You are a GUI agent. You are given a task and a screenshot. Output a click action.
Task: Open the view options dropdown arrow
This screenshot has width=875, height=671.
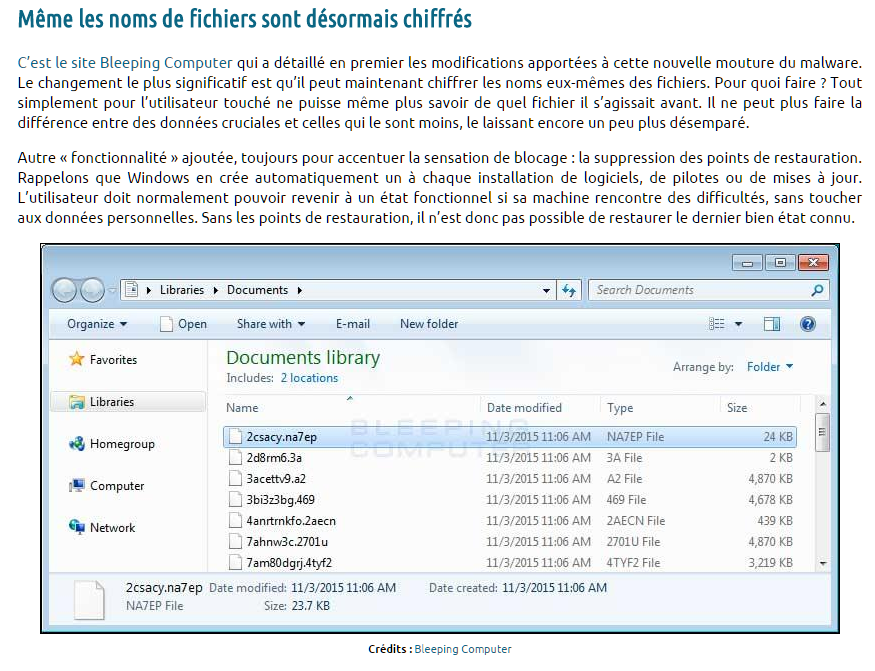point(738,324)
